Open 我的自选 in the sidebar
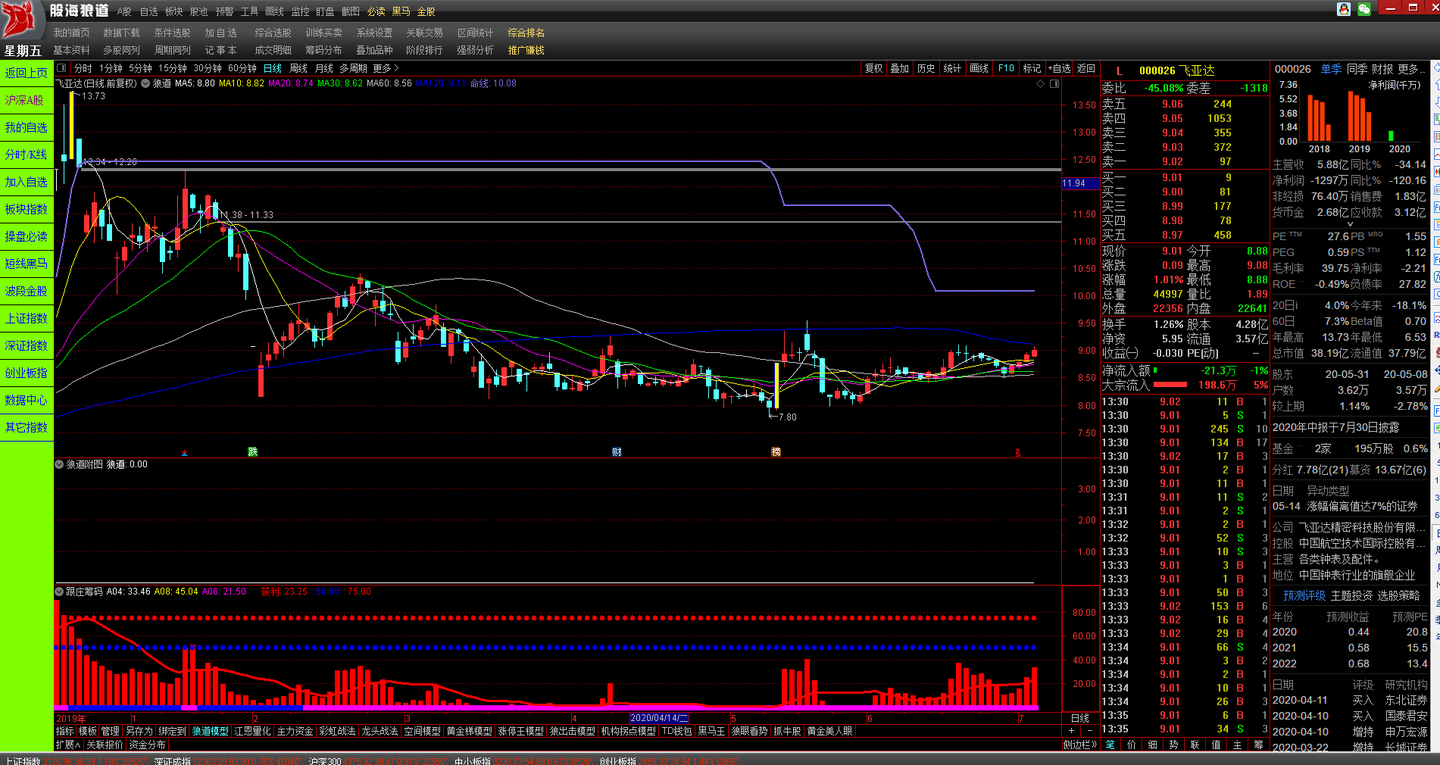Image resolution: width=1440 pixels, height=765 pixels. [x=26, y=127]
